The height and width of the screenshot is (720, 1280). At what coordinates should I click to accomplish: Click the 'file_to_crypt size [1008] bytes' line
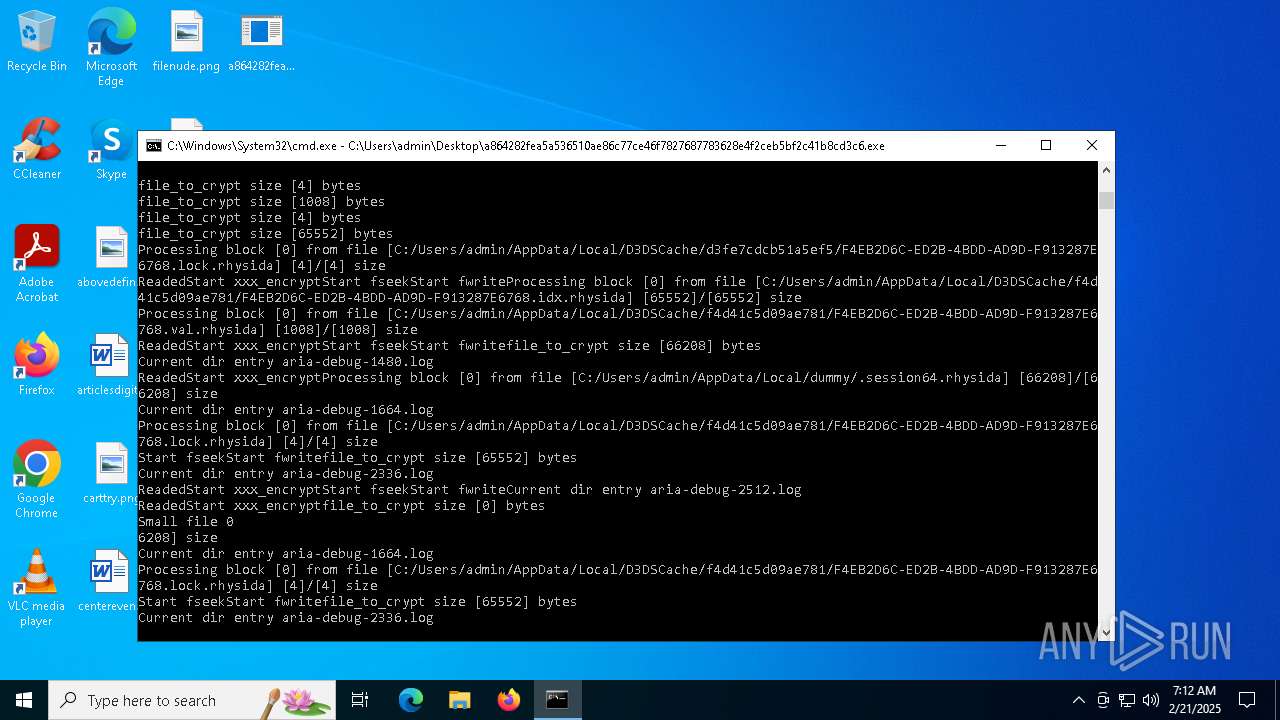(261, 202)
